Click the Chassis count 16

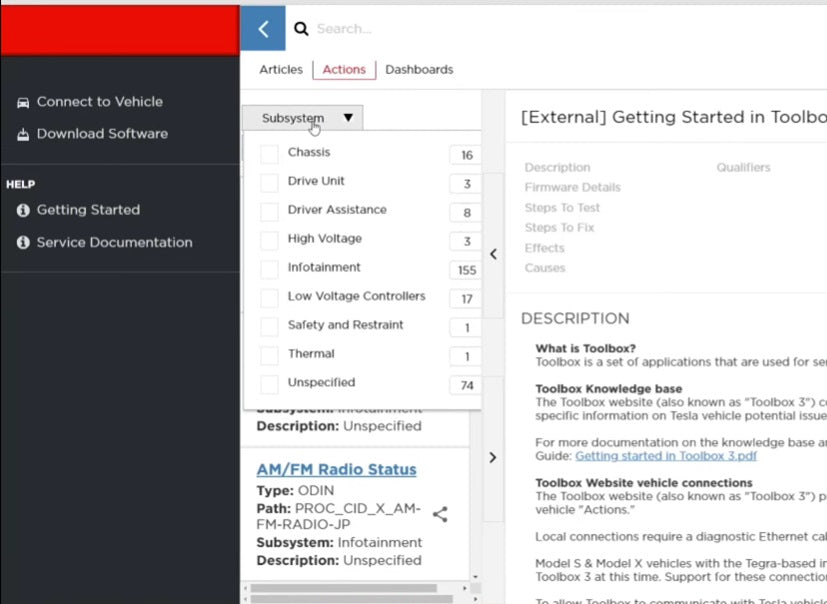(x=466, y=156)
